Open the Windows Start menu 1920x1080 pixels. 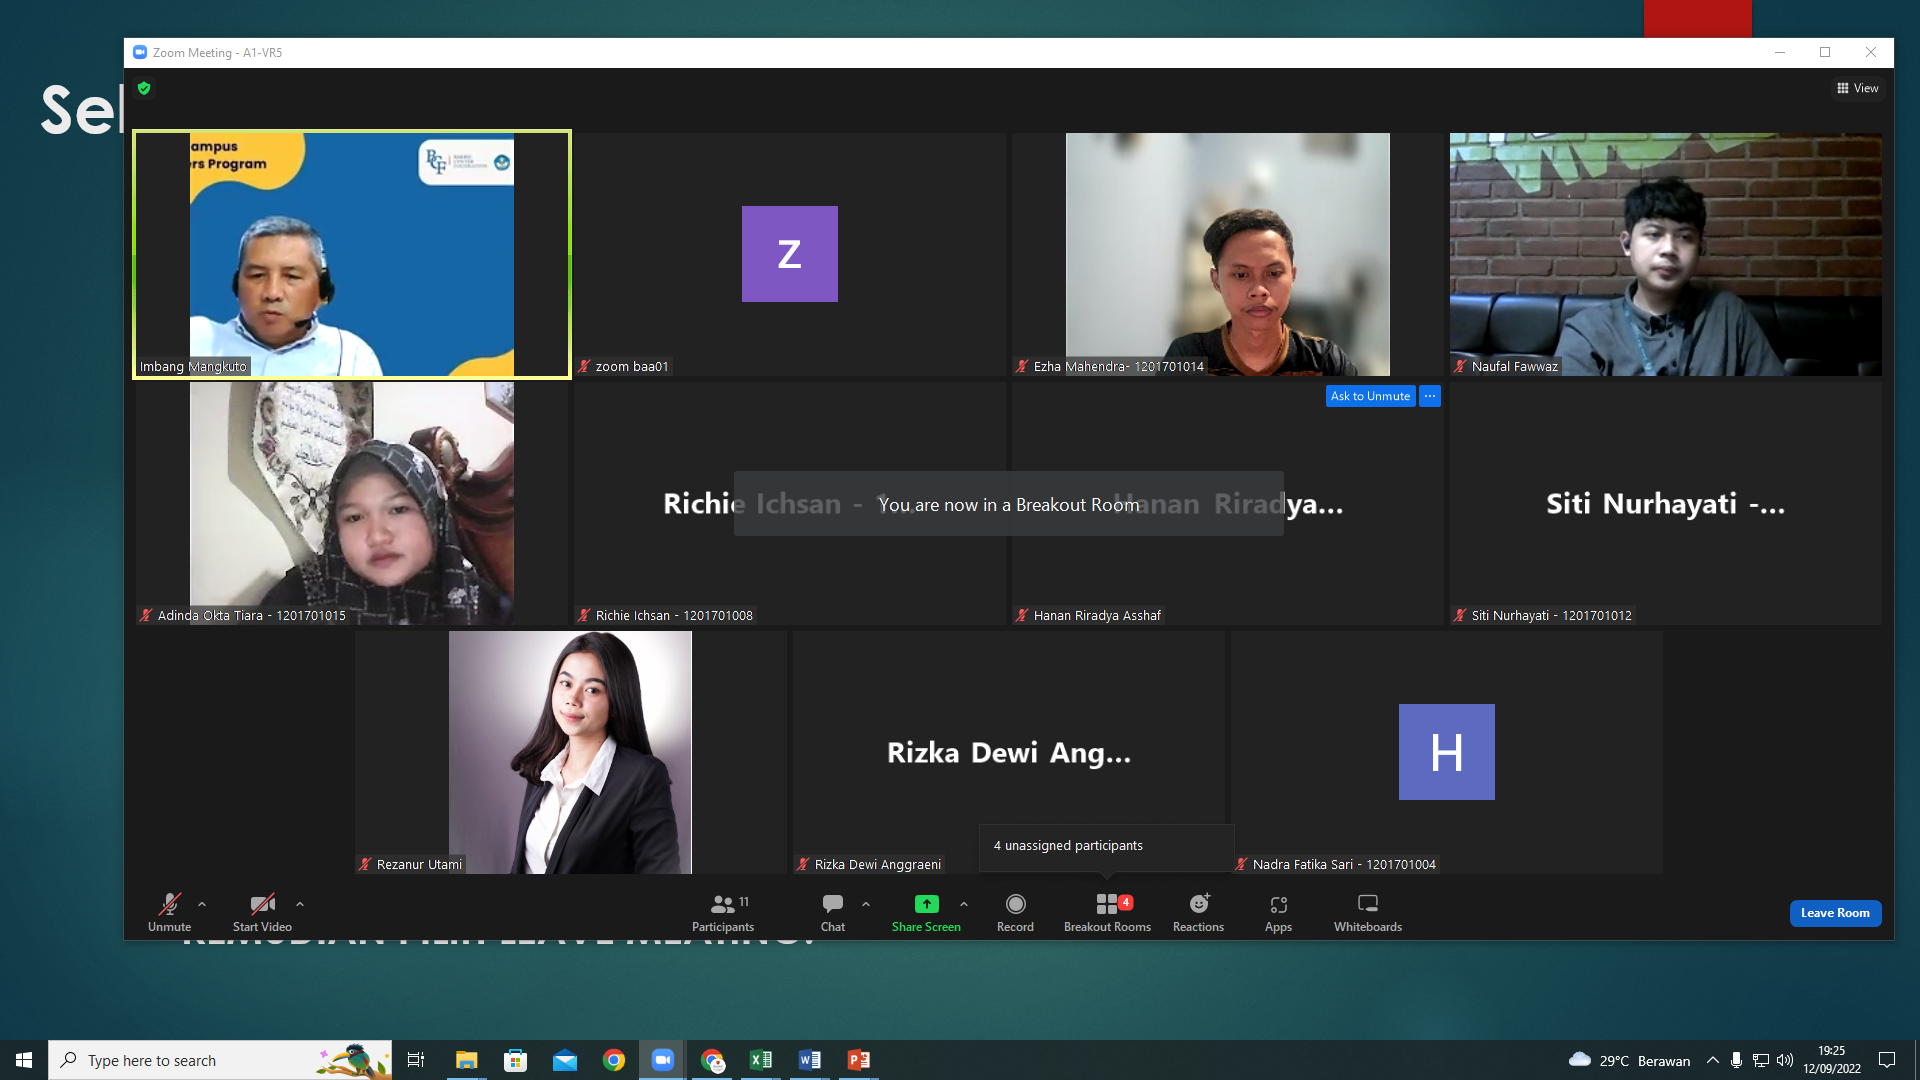coord(24,1060)
